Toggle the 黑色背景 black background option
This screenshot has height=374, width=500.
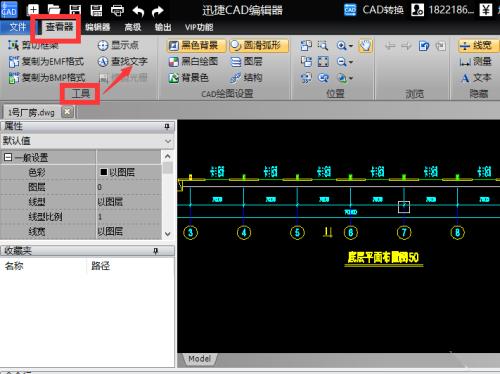196,45
